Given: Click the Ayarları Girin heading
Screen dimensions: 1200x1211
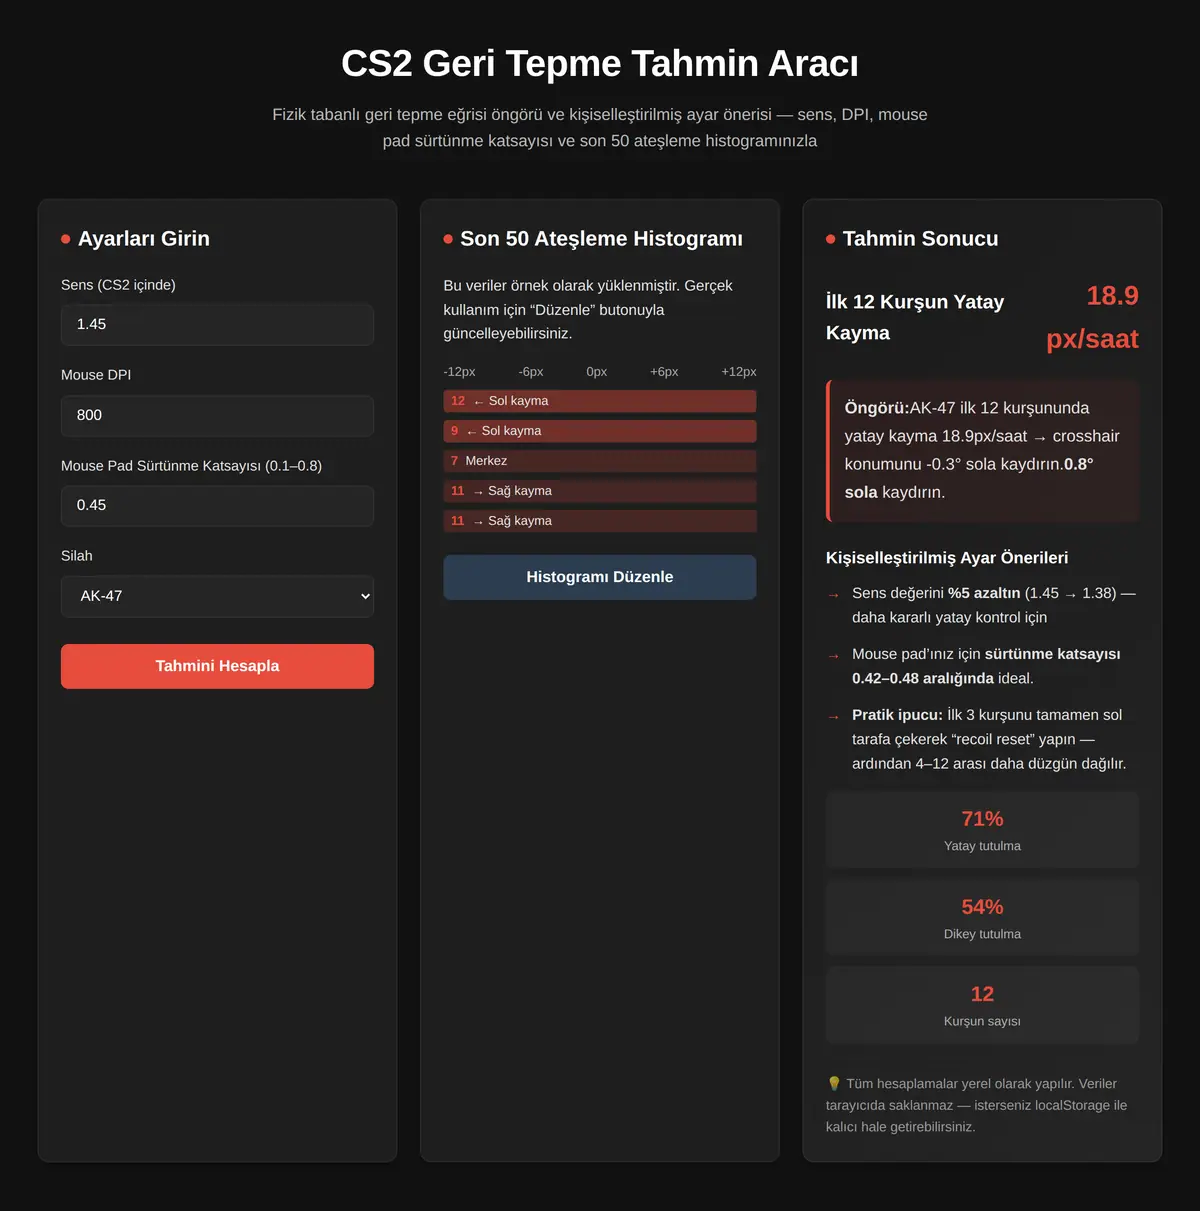Looking at the screenshot, I should [143, 238].
